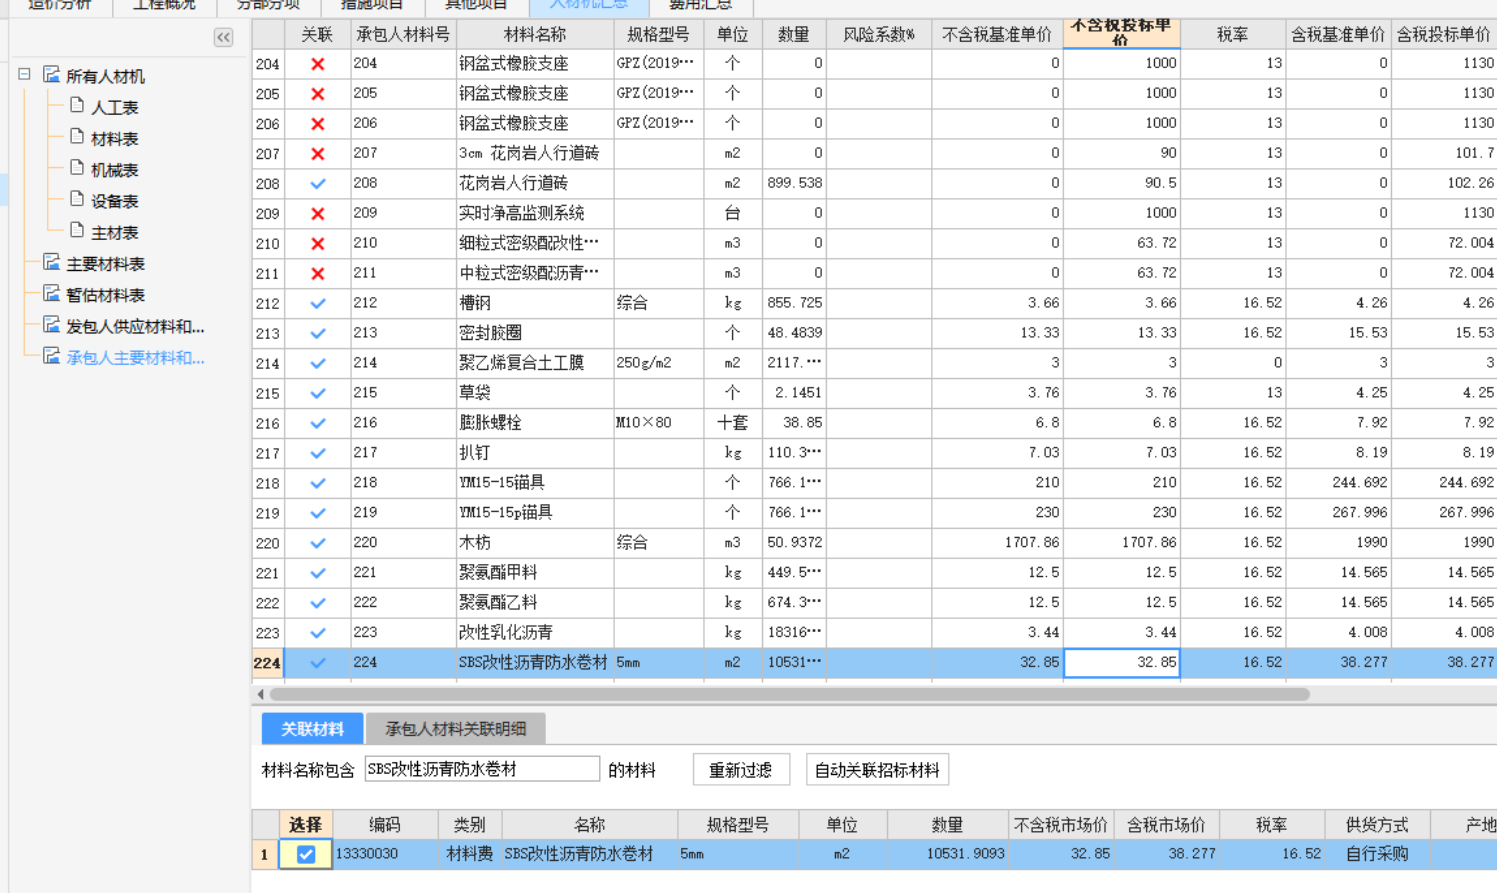Edit the 材料名称包含 filter field
The image size is (1497, 893).
[x=482, y=769]
